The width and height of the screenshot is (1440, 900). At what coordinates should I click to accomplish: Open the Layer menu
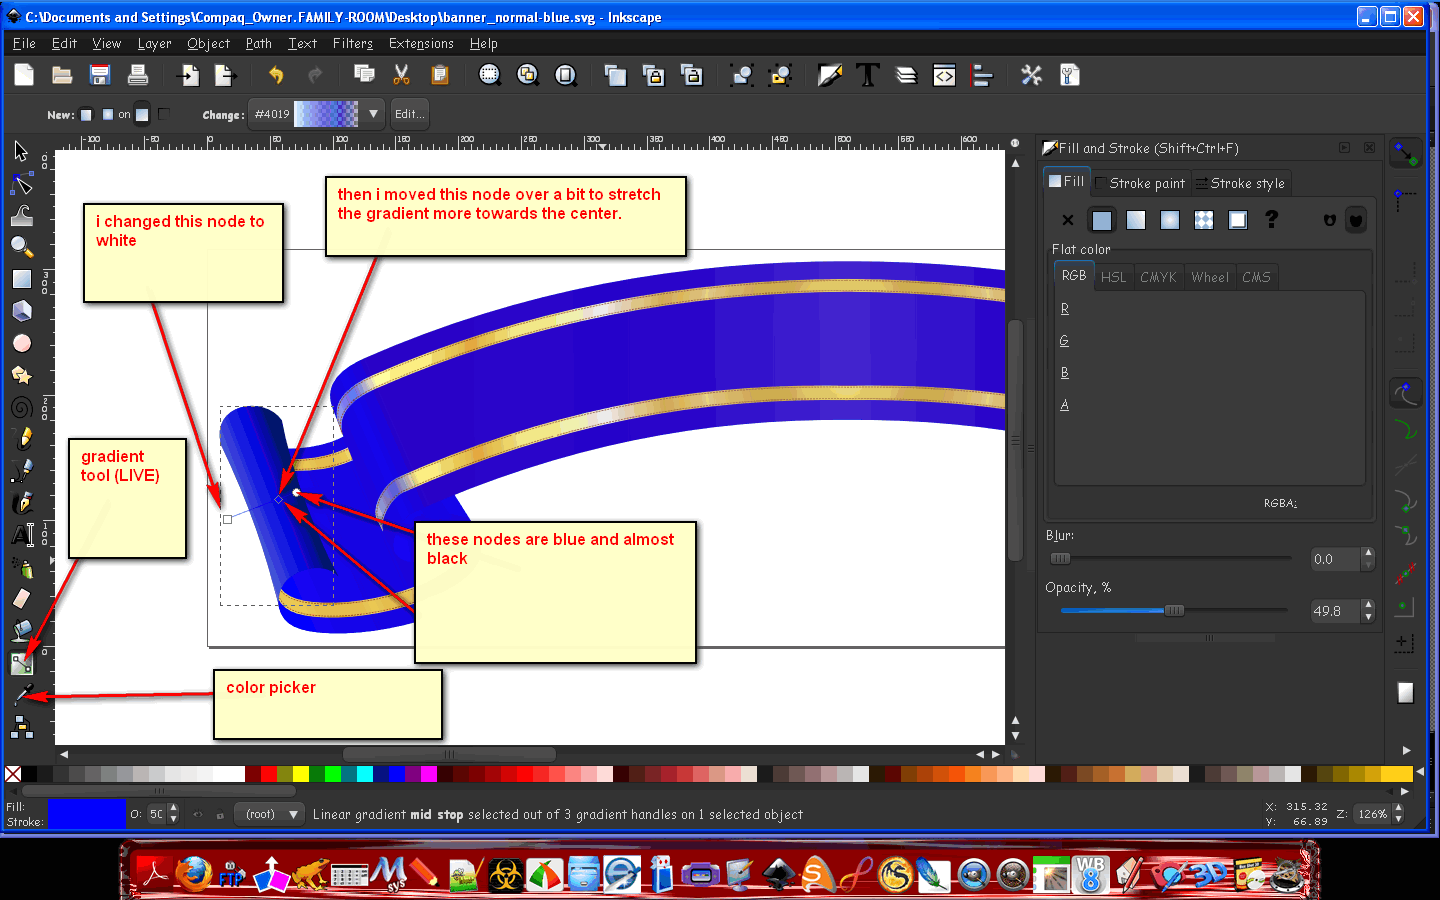pyautogui.click(x=154, y=44)
